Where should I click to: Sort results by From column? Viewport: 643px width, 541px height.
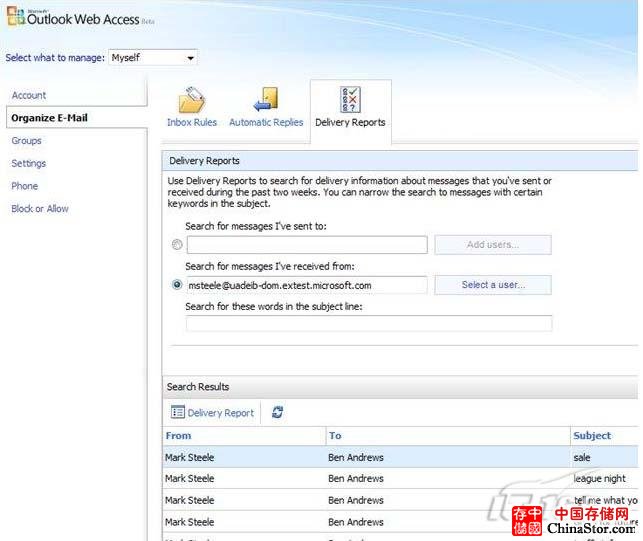coord(244,436)
